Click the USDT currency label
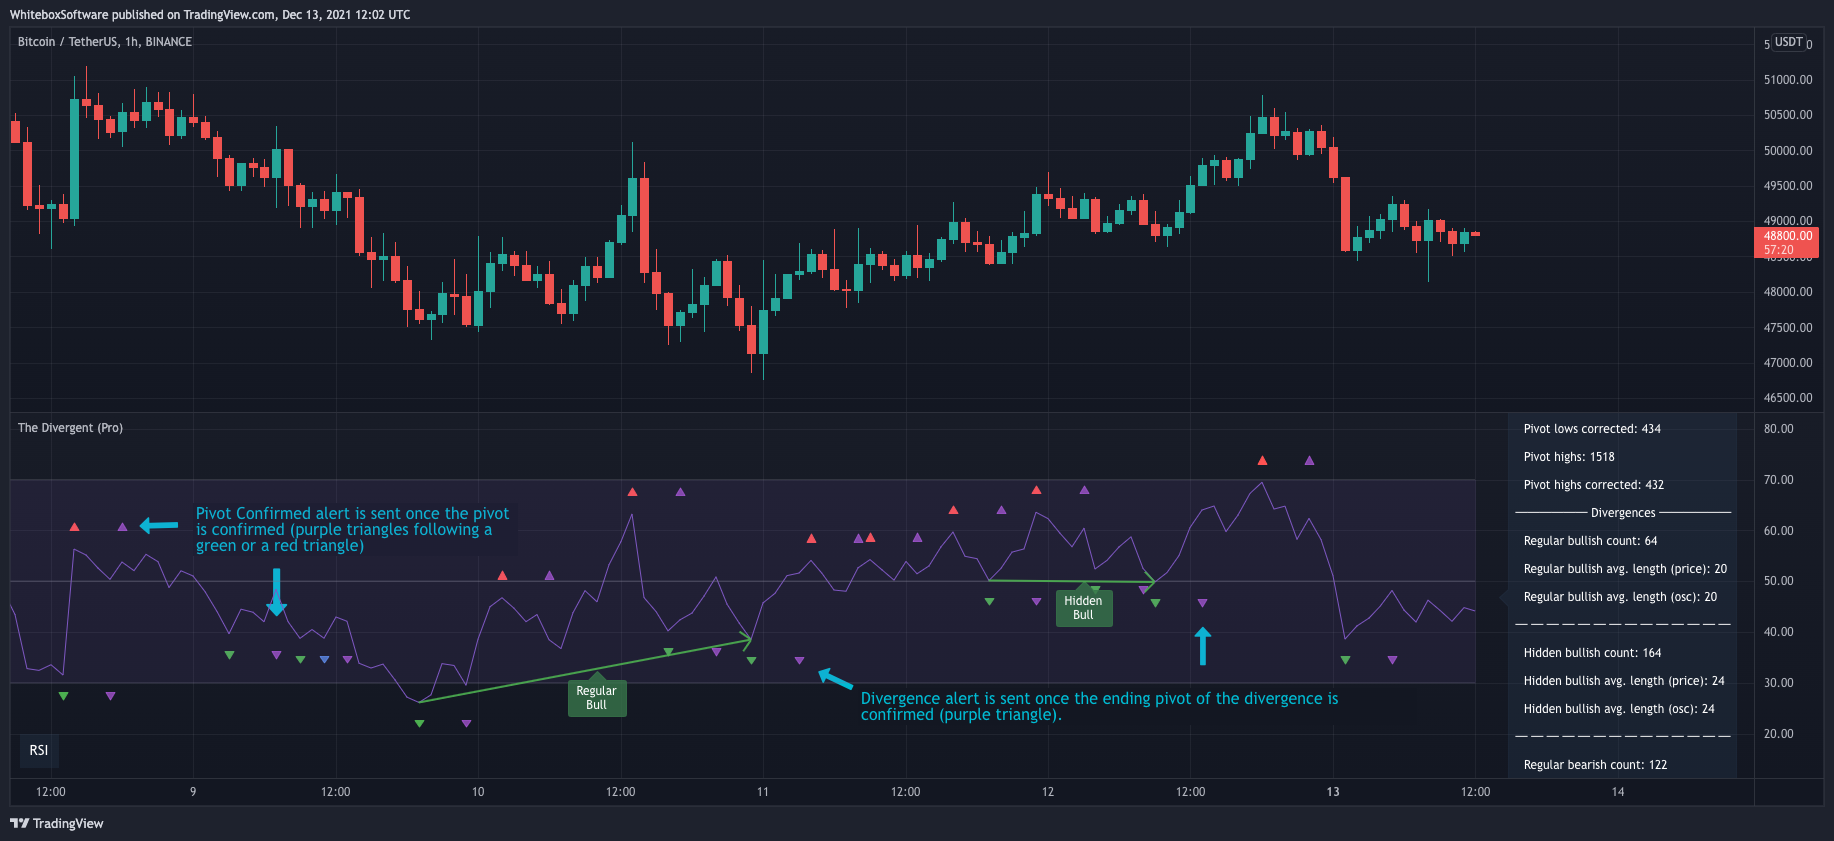 1789,42
